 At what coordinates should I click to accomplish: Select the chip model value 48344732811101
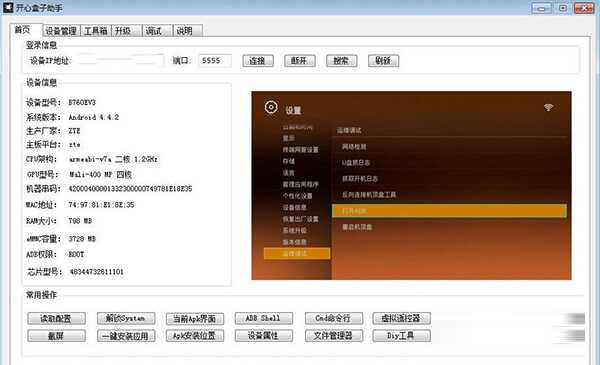(96, 272)
